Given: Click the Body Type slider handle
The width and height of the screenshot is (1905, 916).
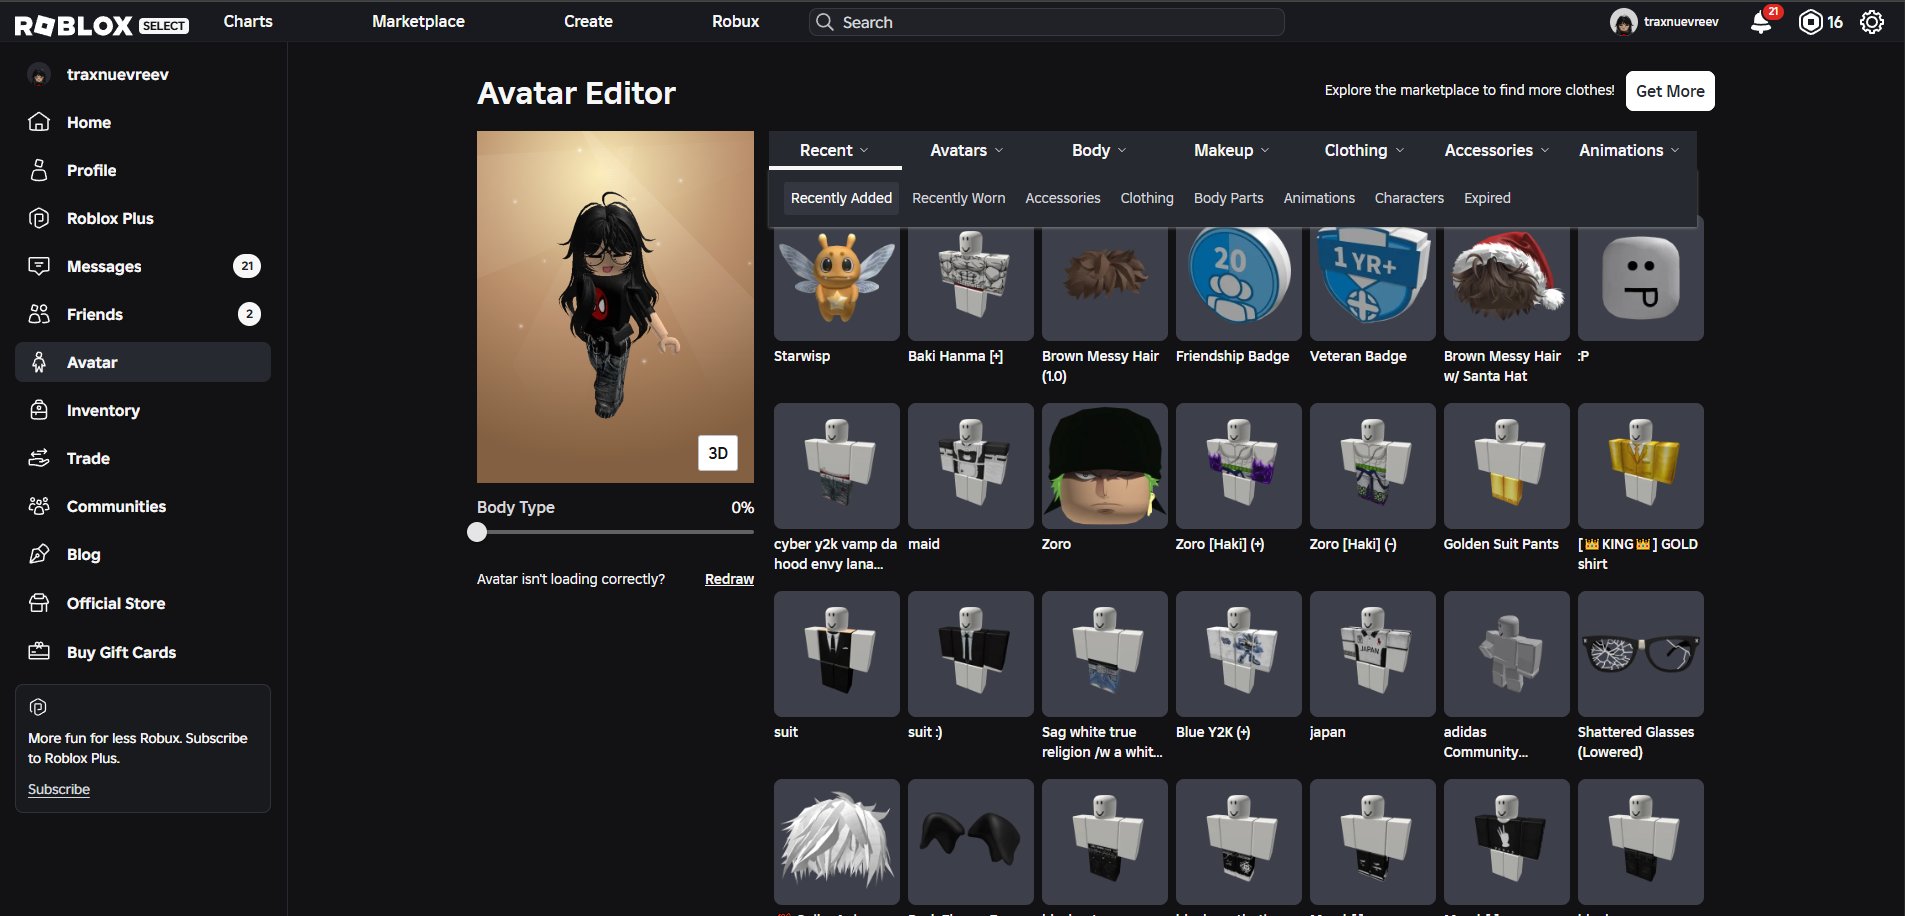Looking at the screenshot, I should [477, 532].
